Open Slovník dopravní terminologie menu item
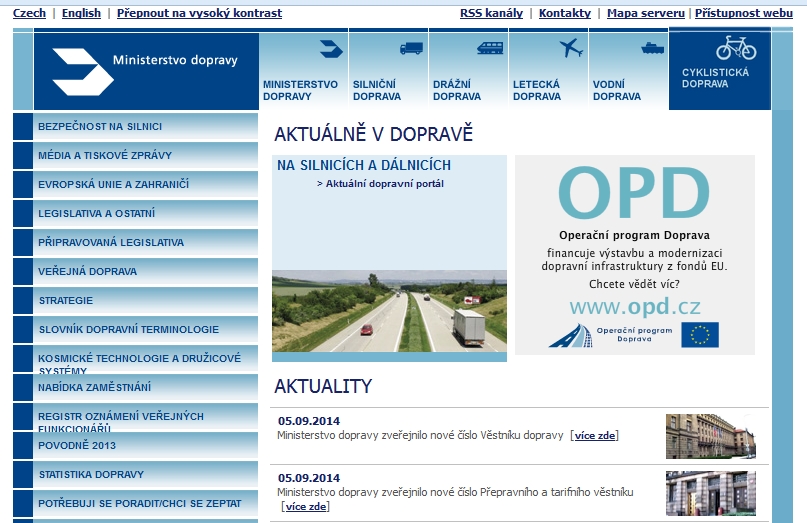 (x=136, y=329)
